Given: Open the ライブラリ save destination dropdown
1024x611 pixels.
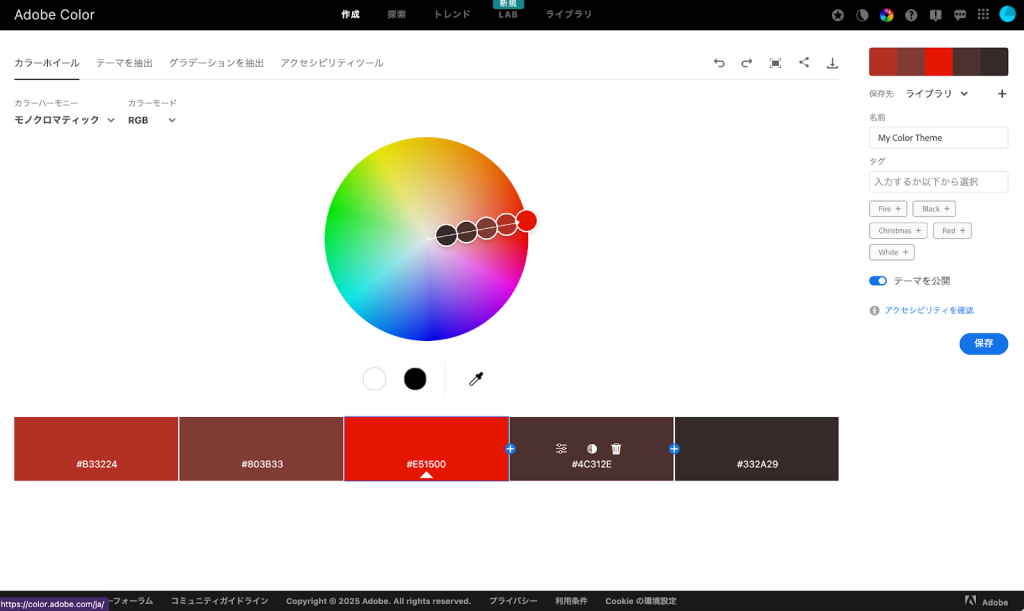Looking at the screenshot, I should tap(937, 93).
